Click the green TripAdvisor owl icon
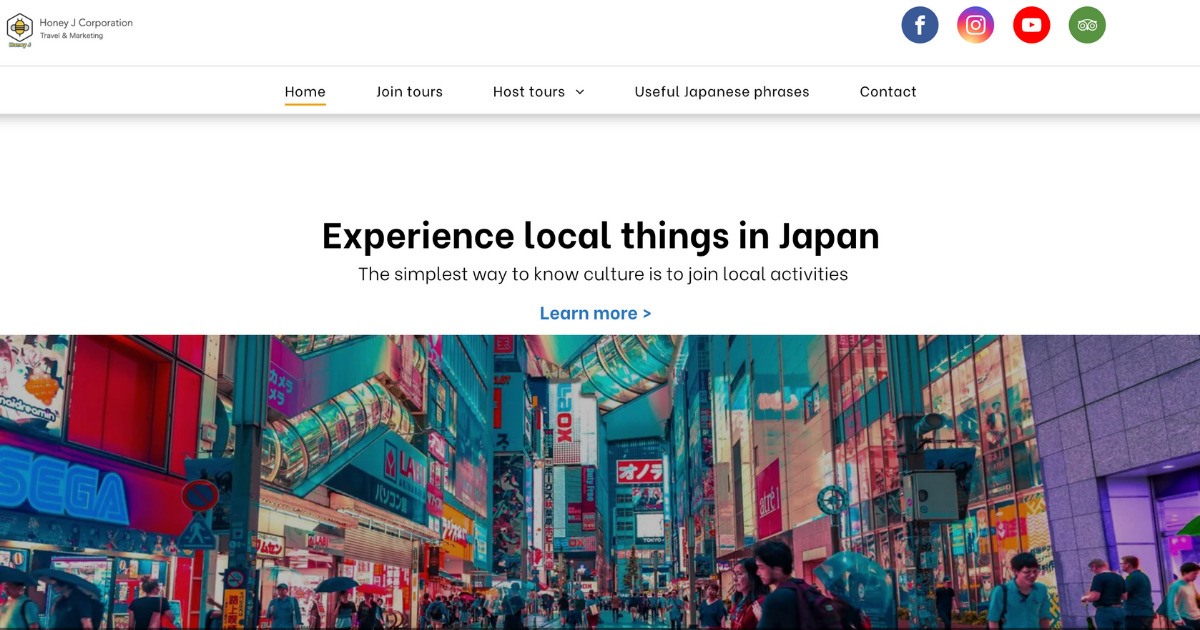 tap(1087, 25)
